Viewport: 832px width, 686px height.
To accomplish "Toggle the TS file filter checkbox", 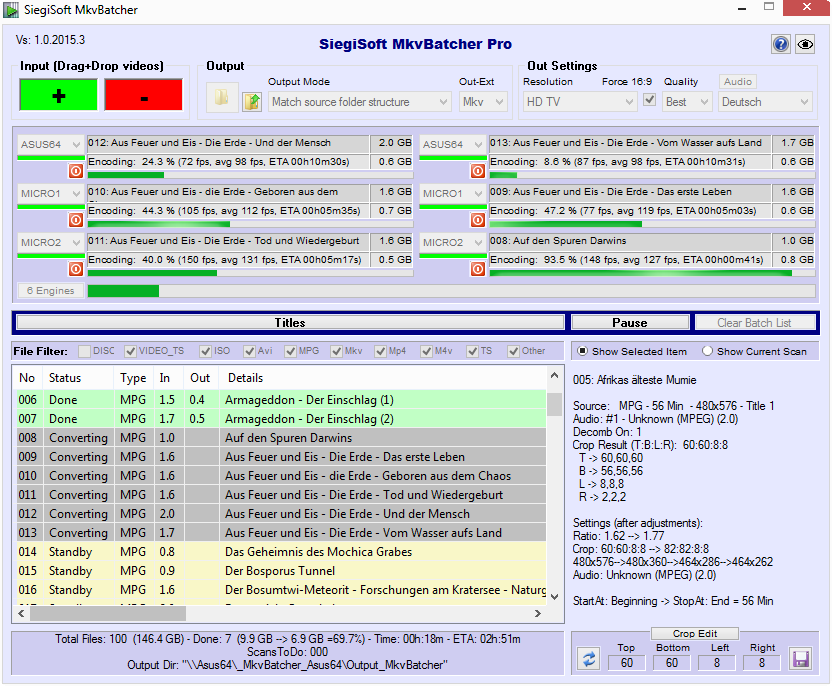I will (x=472, y=351).
